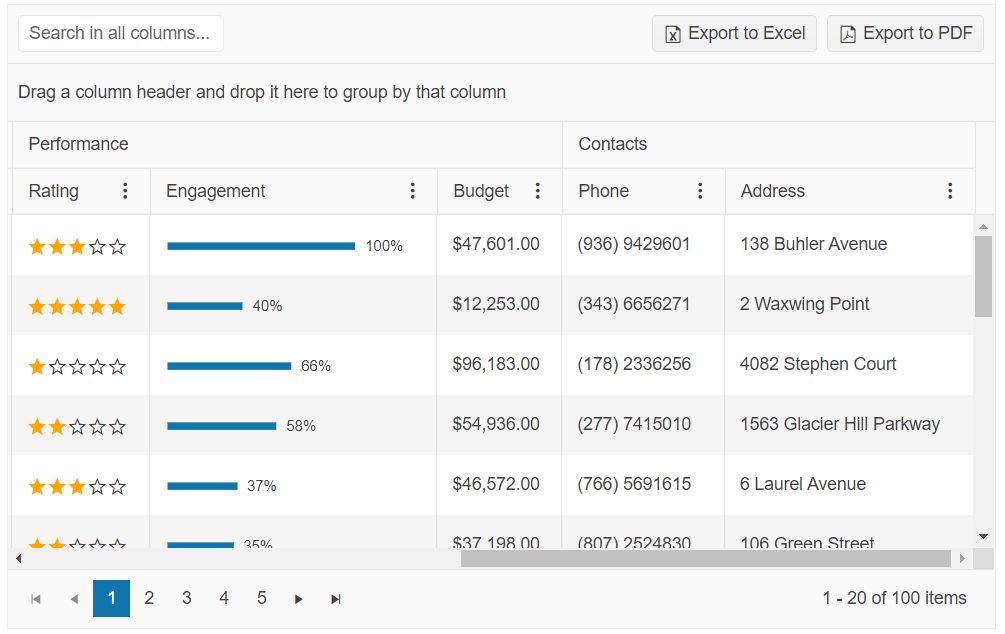The image size is (1005, 634).
Task: Click the Excel file icon in export button
Action: point(674,34)
